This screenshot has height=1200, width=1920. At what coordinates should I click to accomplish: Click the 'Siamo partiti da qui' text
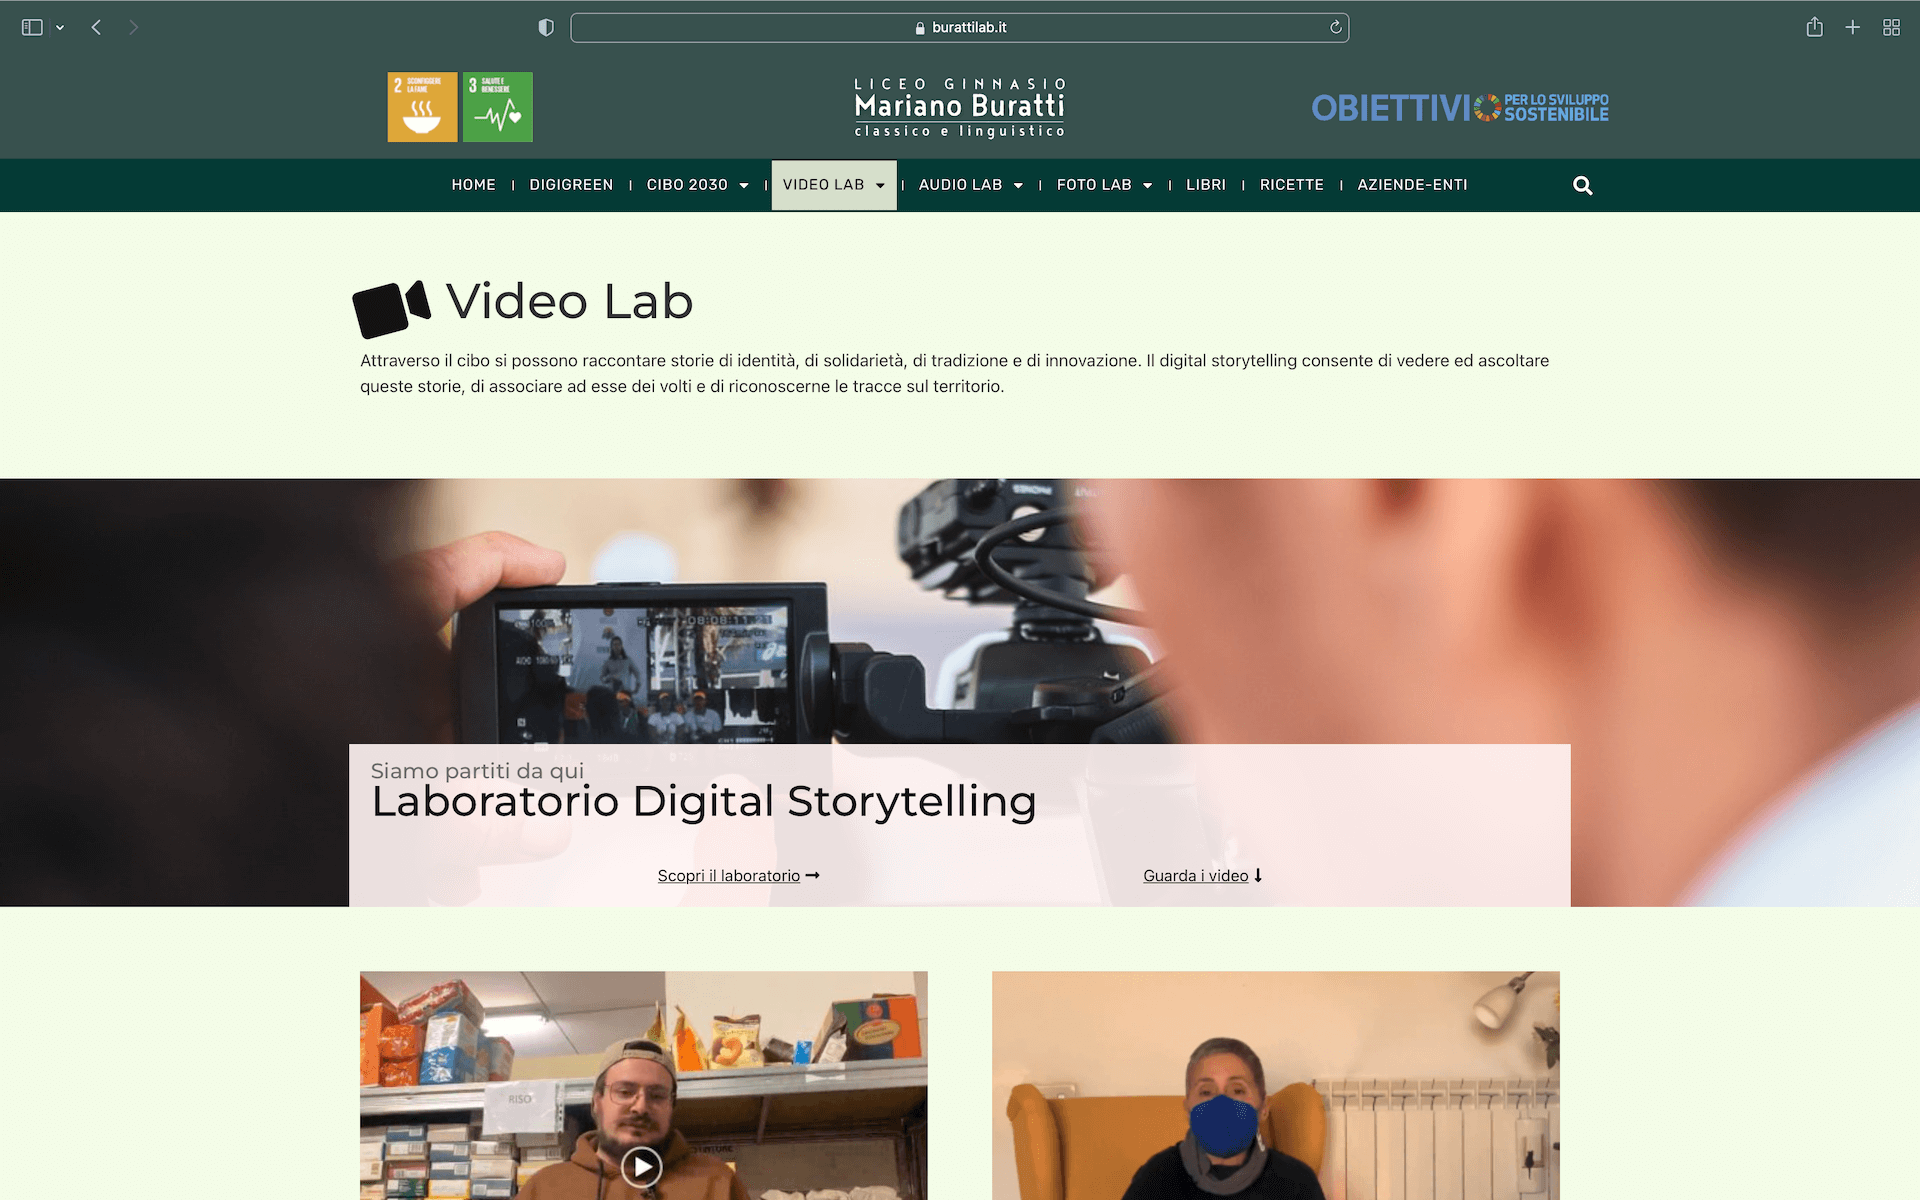click(477, 771)
